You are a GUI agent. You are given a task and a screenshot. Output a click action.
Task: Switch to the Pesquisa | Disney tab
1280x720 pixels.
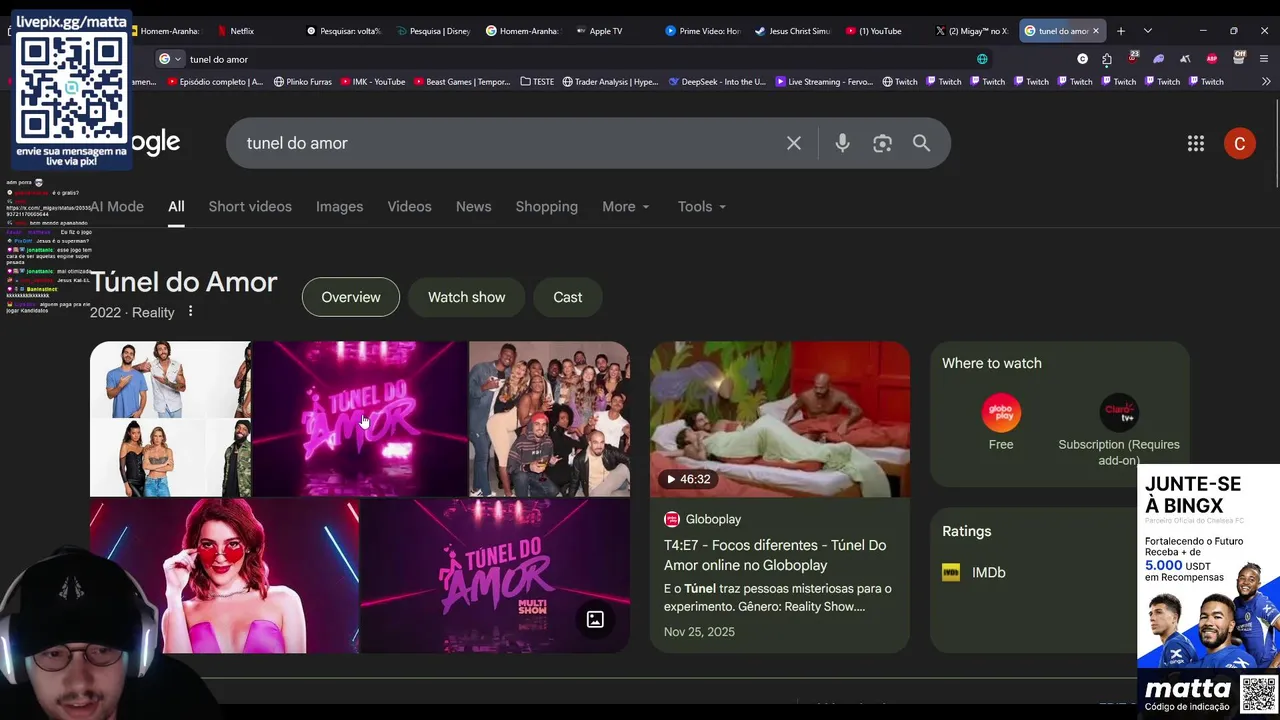pyautogui.click(x=433, y=31)
